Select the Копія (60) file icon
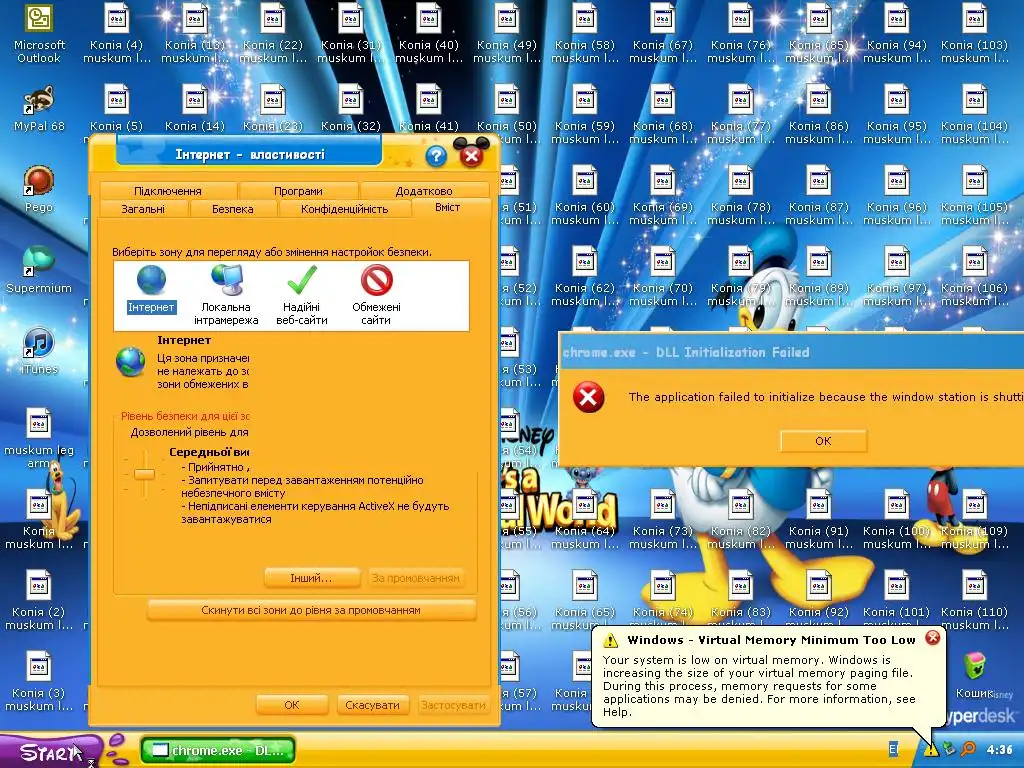1024x768 pixels. [584, 181]
